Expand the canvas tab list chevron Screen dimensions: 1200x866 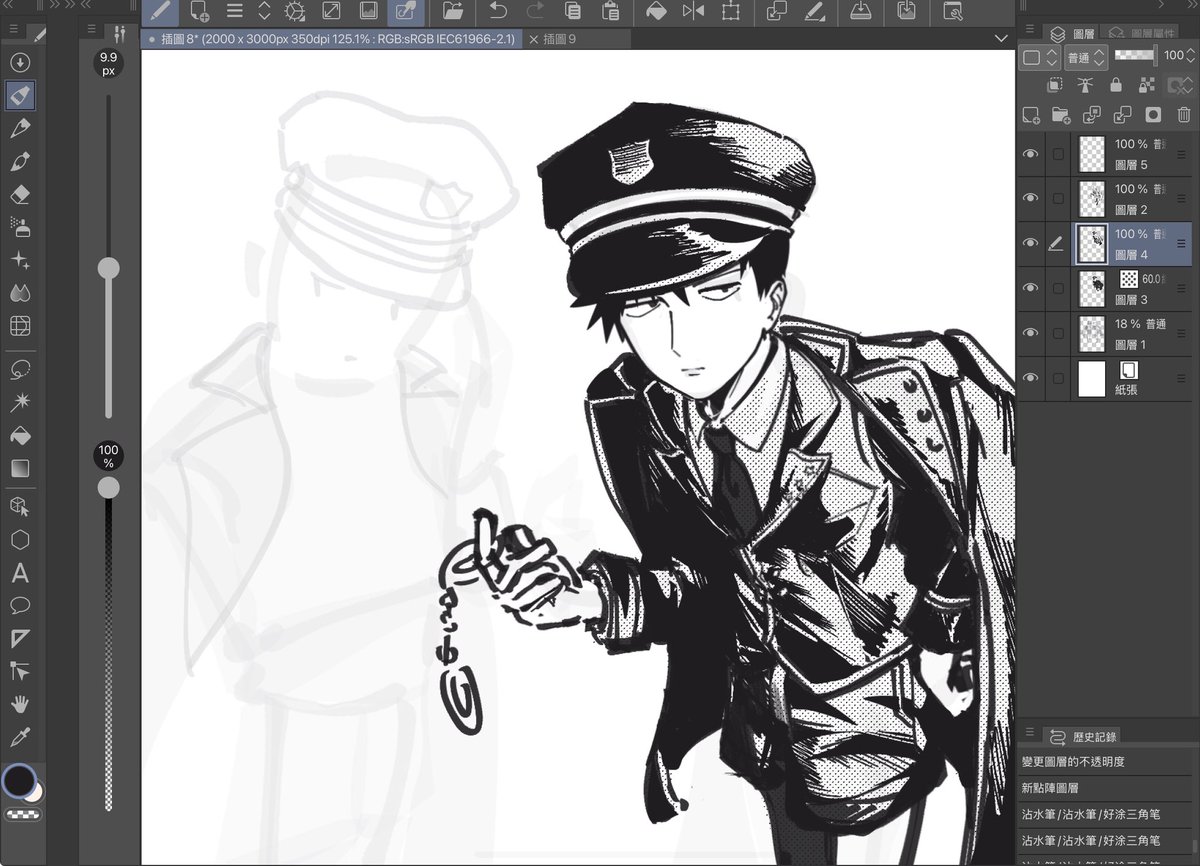click(1001, 39)
